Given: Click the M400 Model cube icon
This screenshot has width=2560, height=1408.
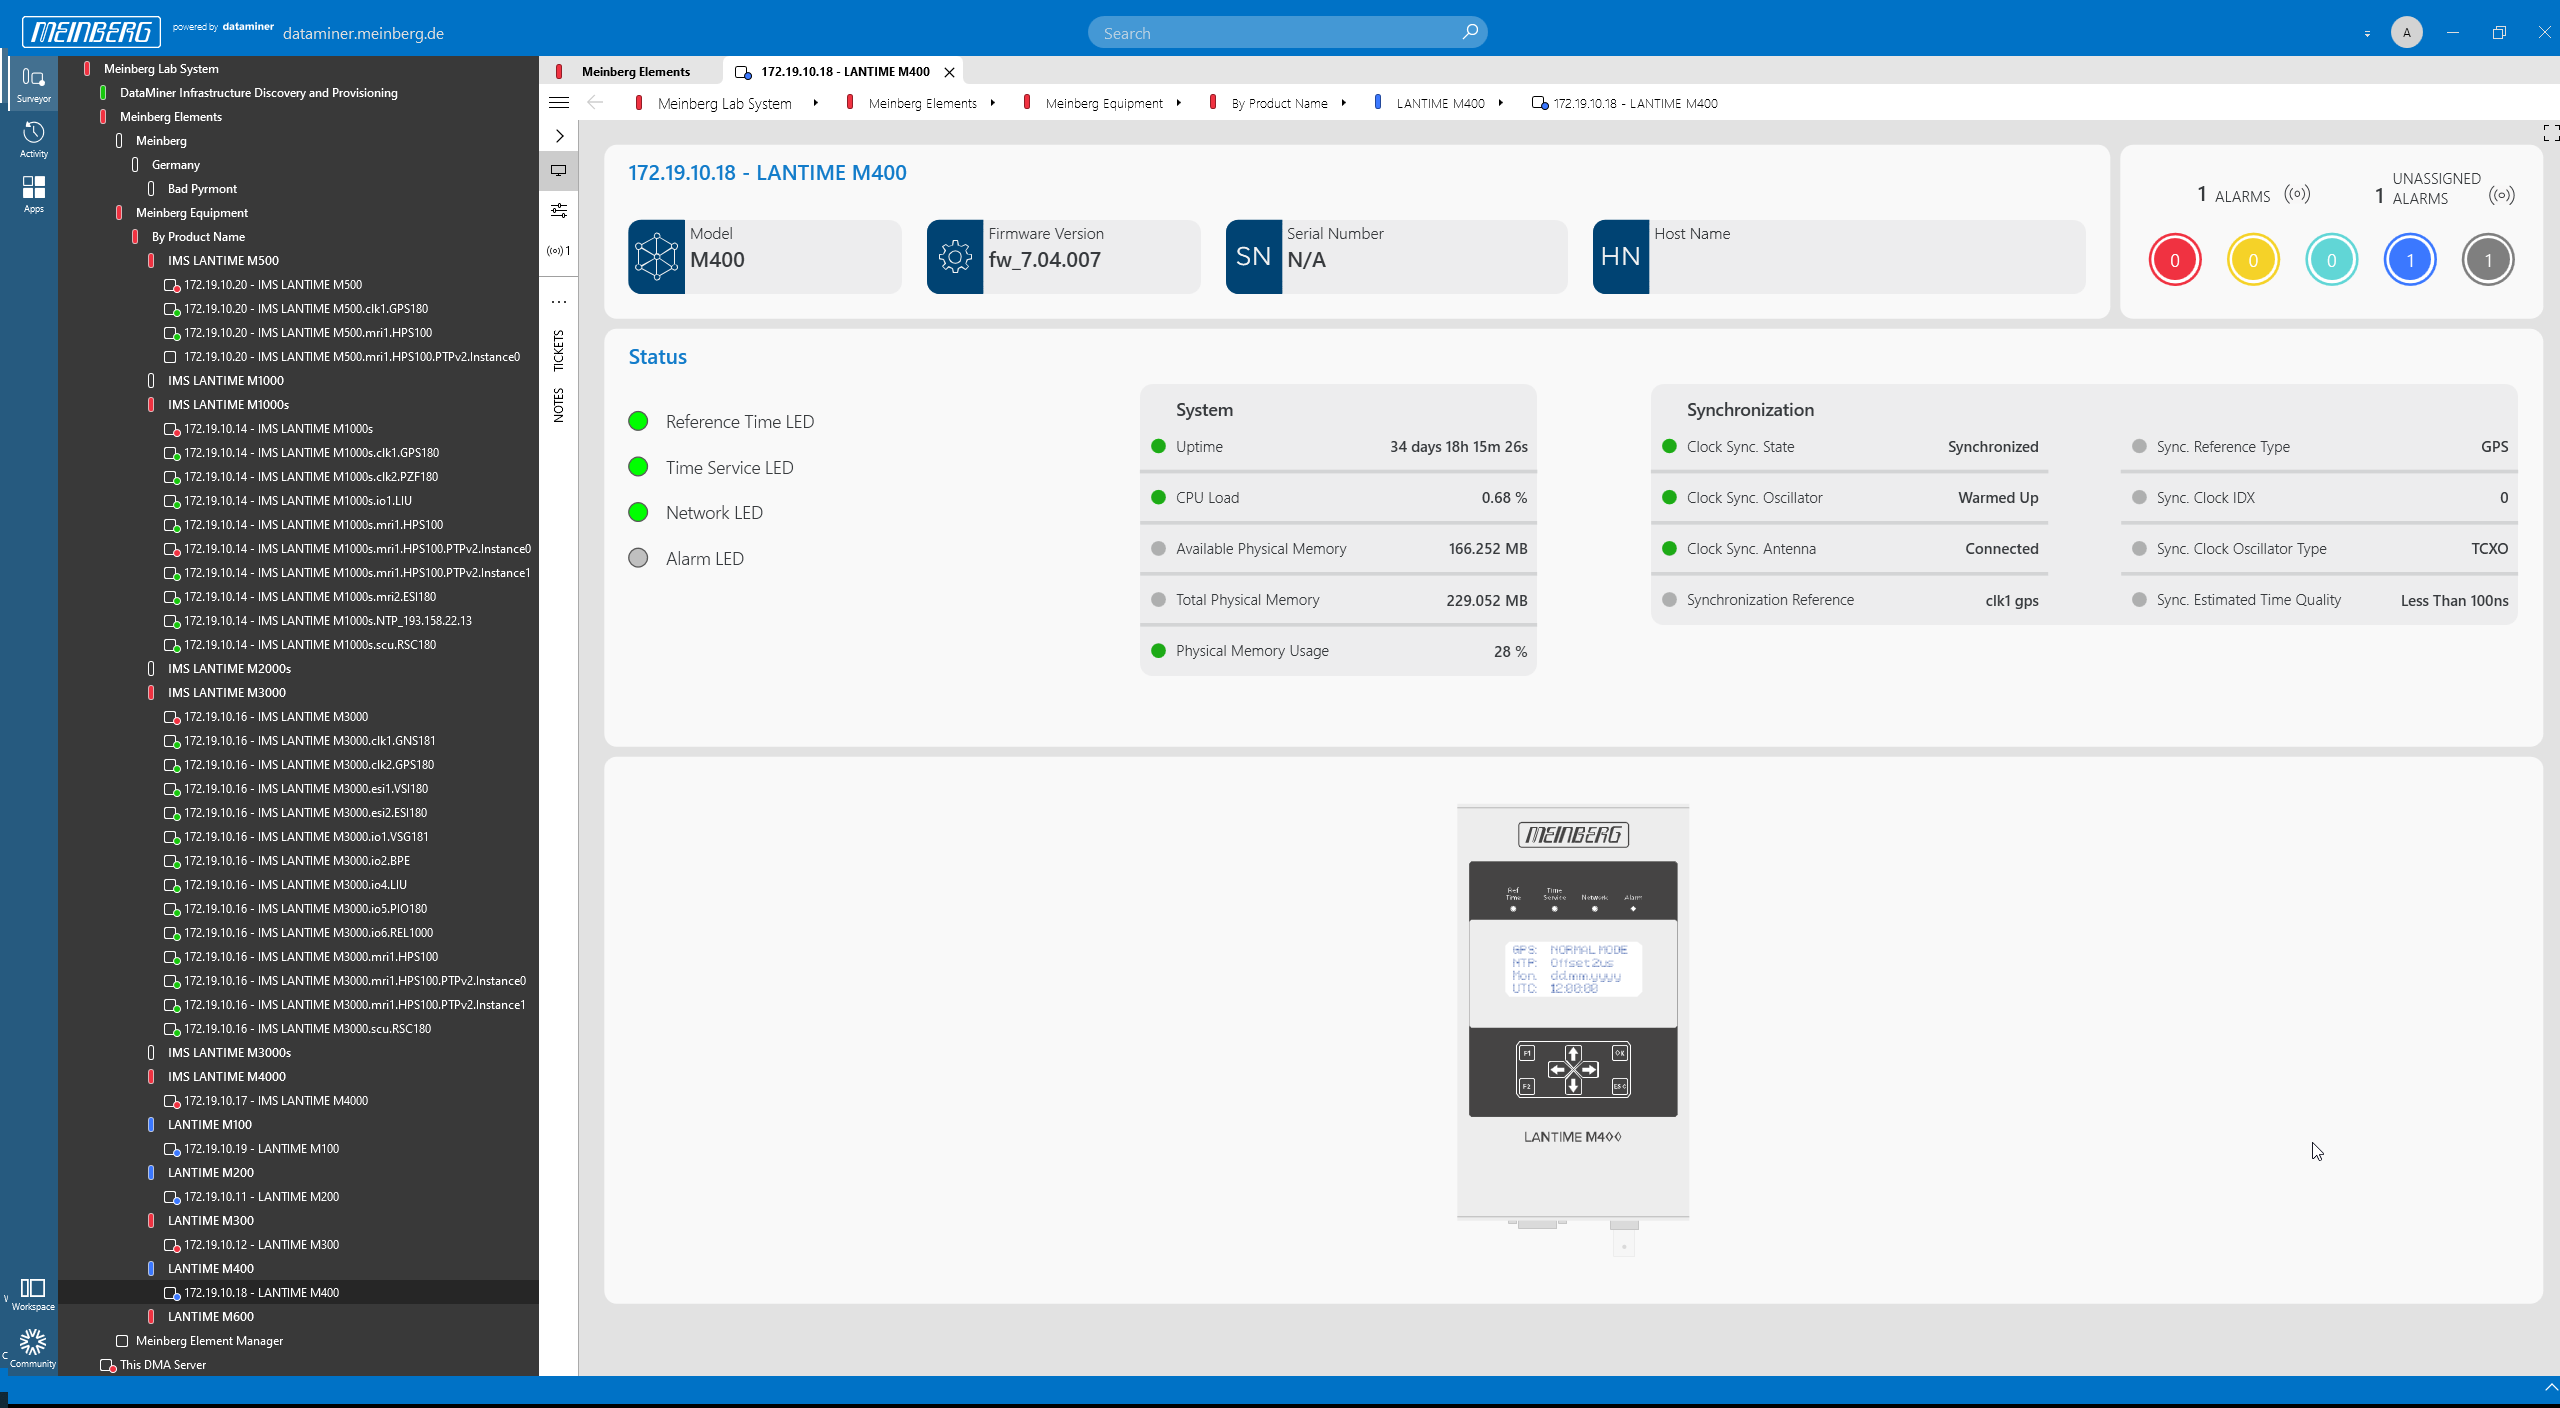Looking at the screenshot, I should point(656,257).
